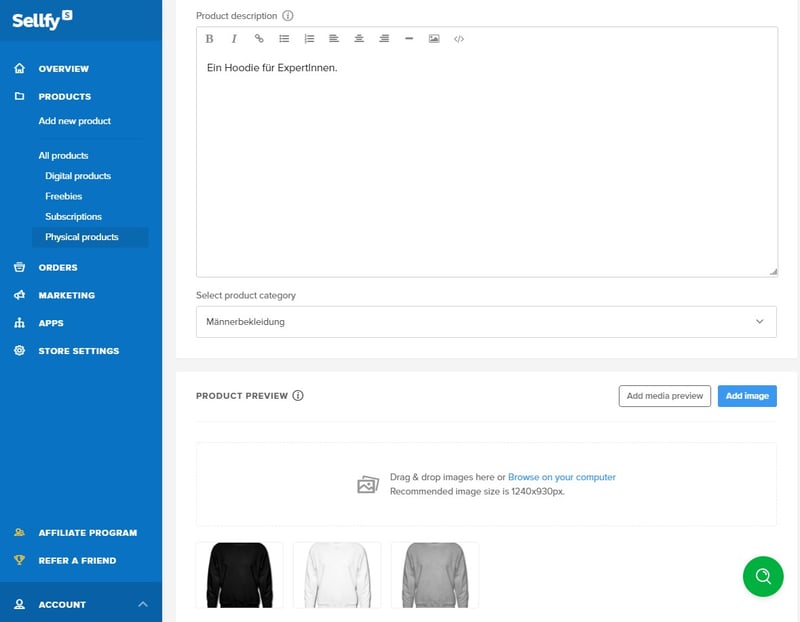800x622 pixels.
Task: Open the product category dropdown
Action: [x=486, y=322]
